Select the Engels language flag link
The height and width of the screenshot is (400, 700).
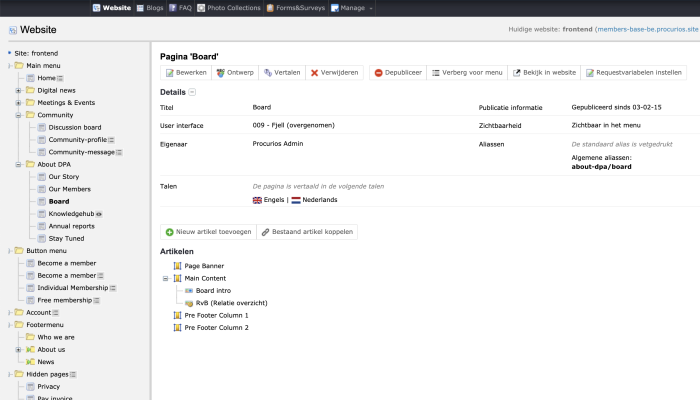point(268,200)
